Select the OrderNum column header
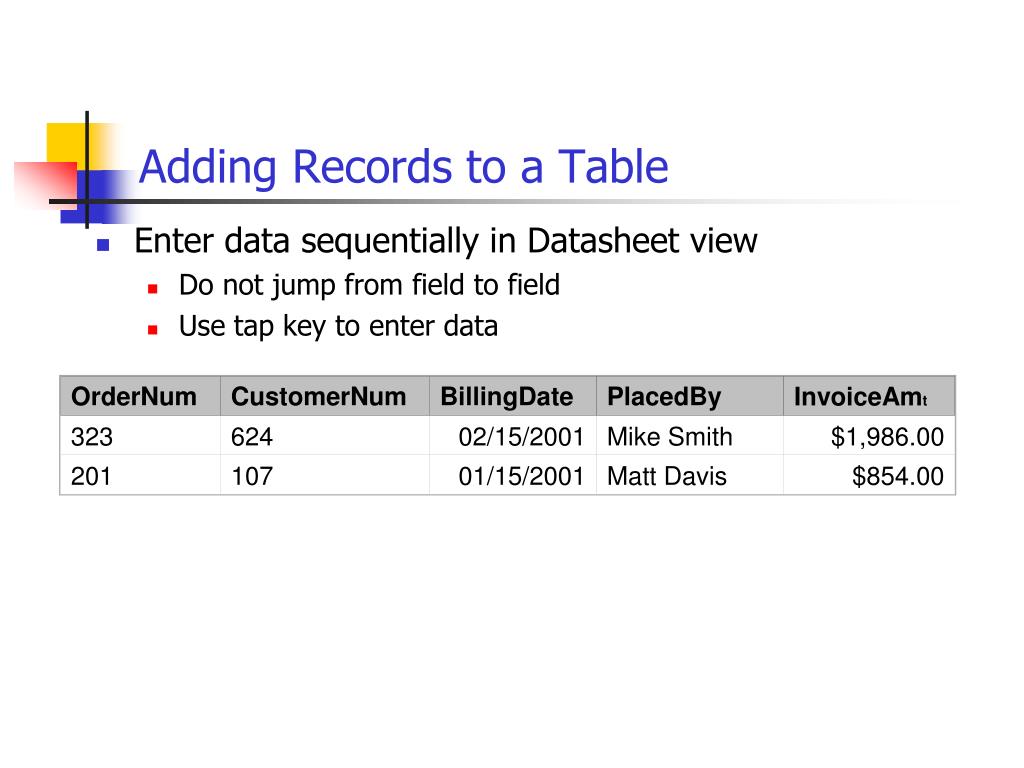The width and height of the screenshot is (1024, 768). tap(140, 396)
